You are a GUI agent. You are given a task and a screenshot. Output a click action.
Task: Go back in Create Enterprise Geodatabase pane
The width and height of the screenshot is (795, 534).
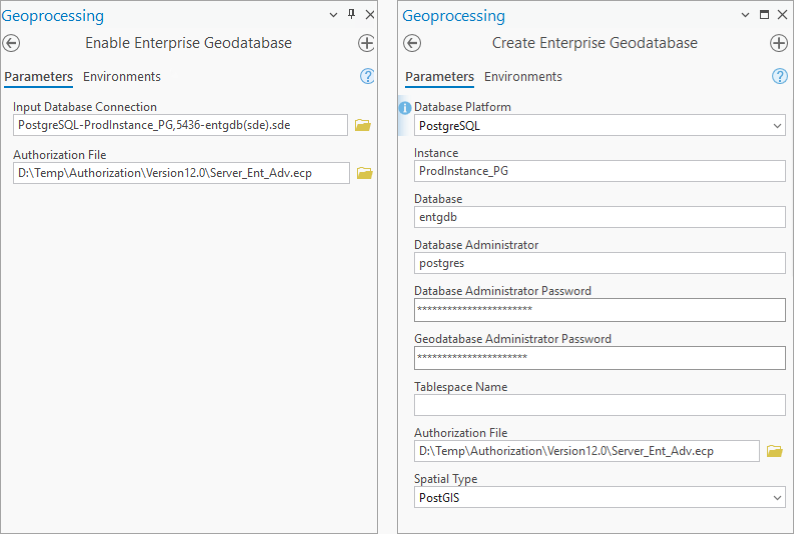412,43
